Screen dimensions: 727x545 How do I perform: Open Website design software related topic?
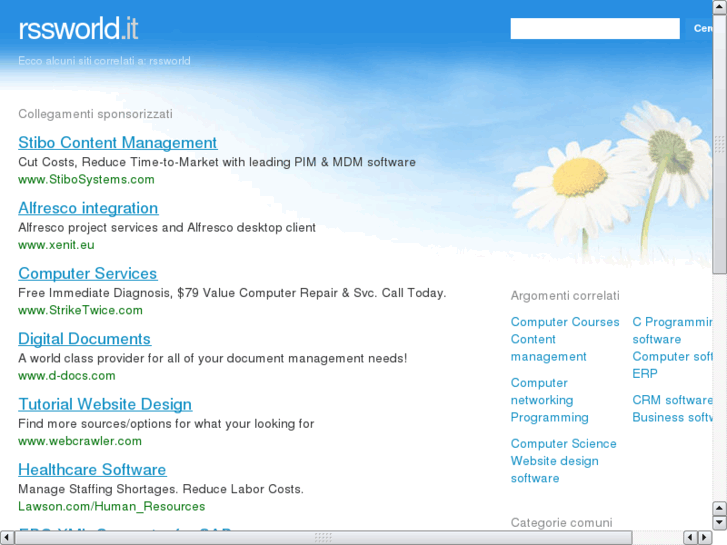[555, 469]
